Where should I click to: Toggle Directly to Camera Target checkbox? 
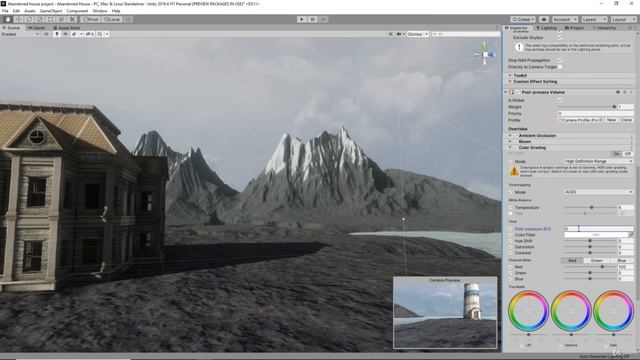point(560,67)
